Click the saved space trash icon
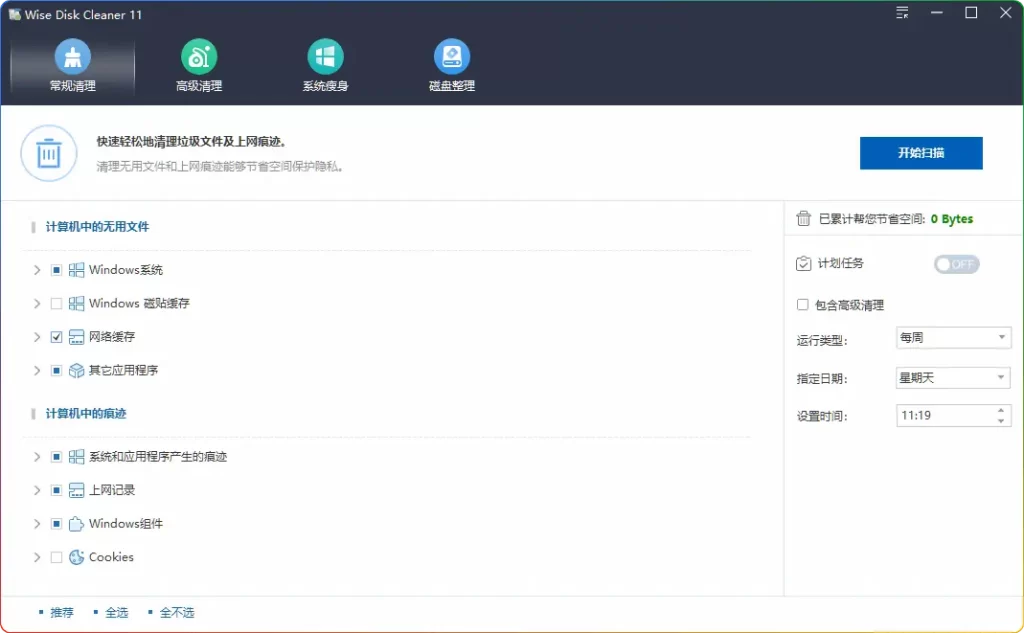This screenshot has height=633, width=1024. point(804,219)
